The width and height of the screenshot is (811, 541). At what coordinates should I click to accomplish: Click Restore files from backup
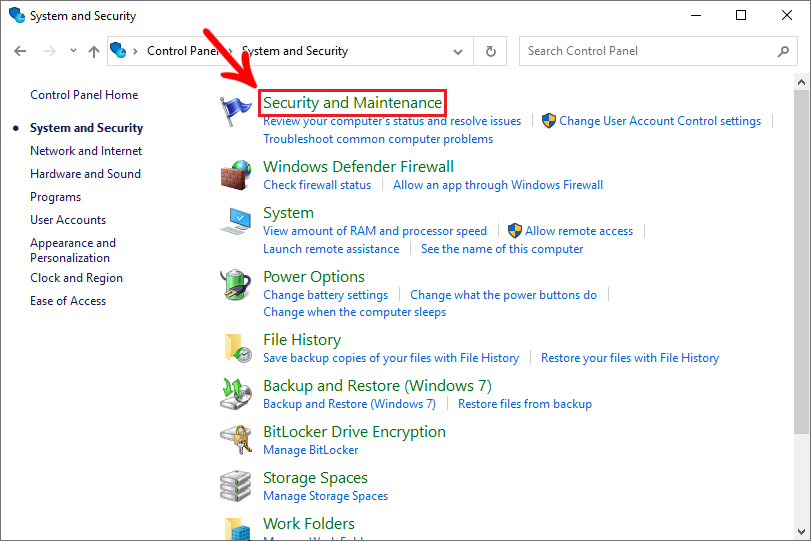click(525, 404)
